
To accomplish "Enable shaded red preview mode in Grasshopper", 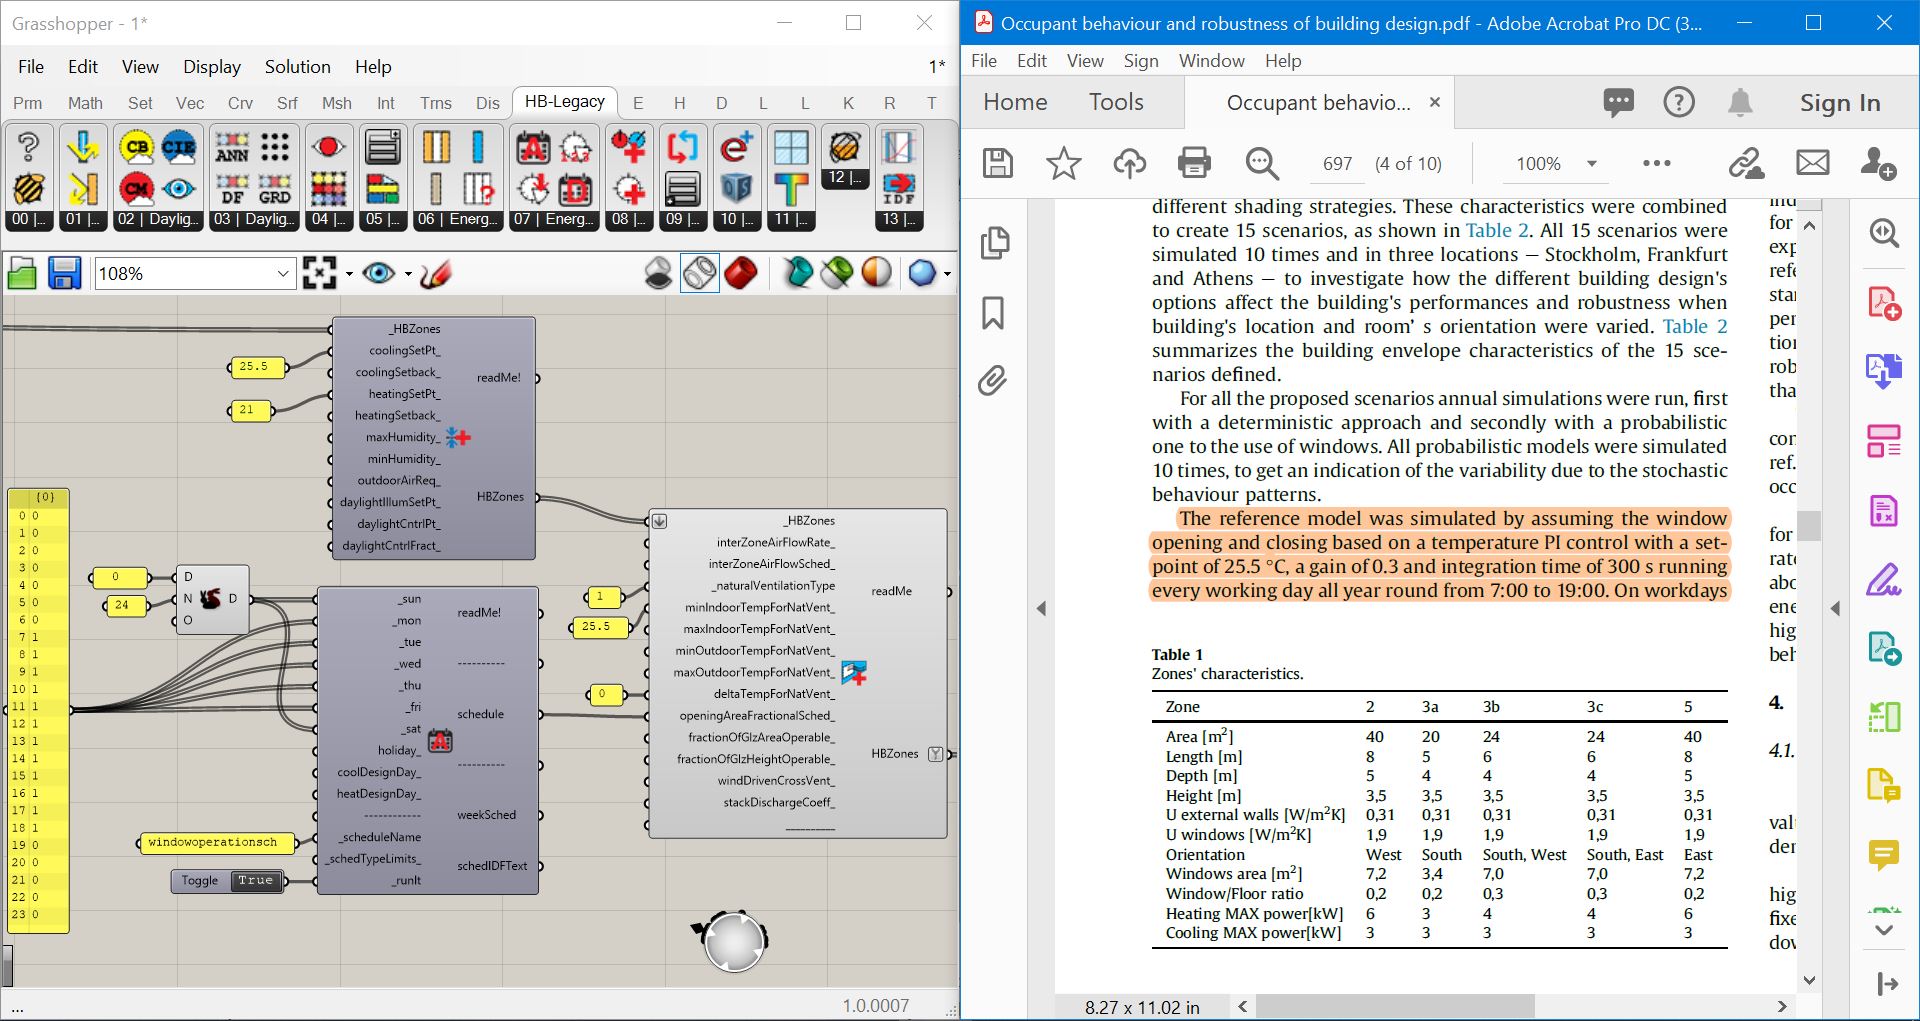I will point(741,273).
